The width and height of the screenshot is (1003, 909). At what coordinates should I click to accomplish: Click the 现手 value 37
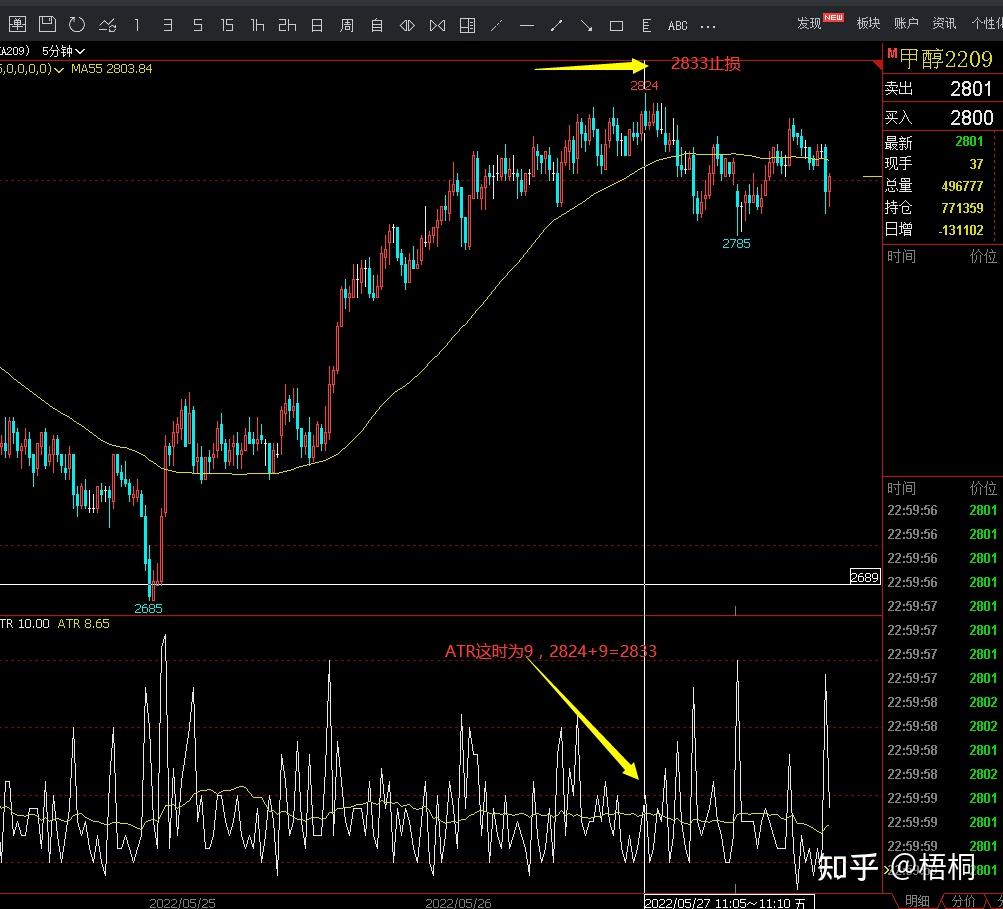pyautogui.click(x=976, y=164)
